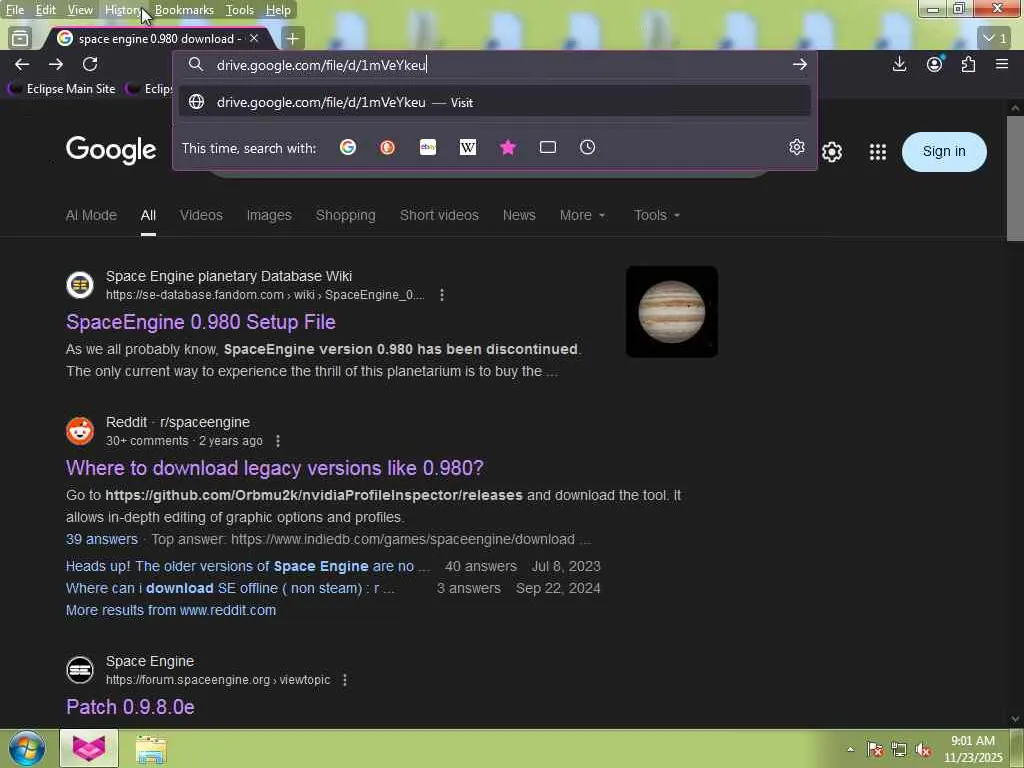Switch to News results tab
The width and height of the screenshot is (1024, 768).
519,215
